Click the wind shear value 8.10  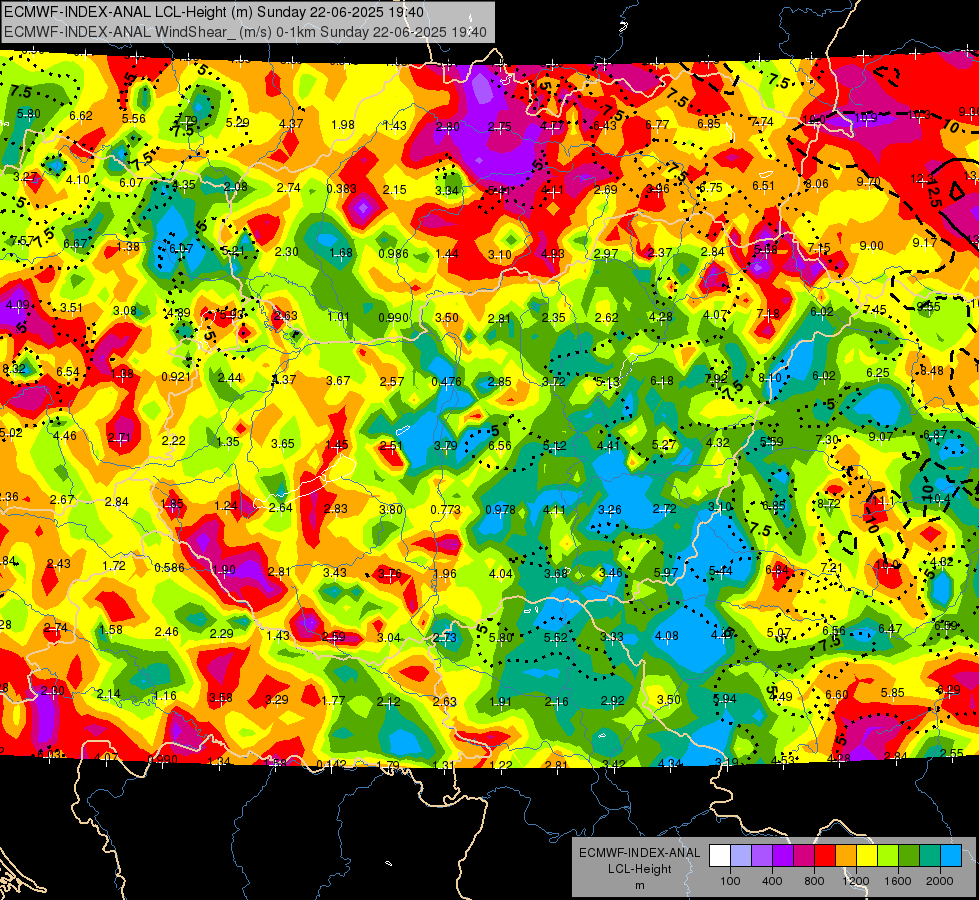770,377
